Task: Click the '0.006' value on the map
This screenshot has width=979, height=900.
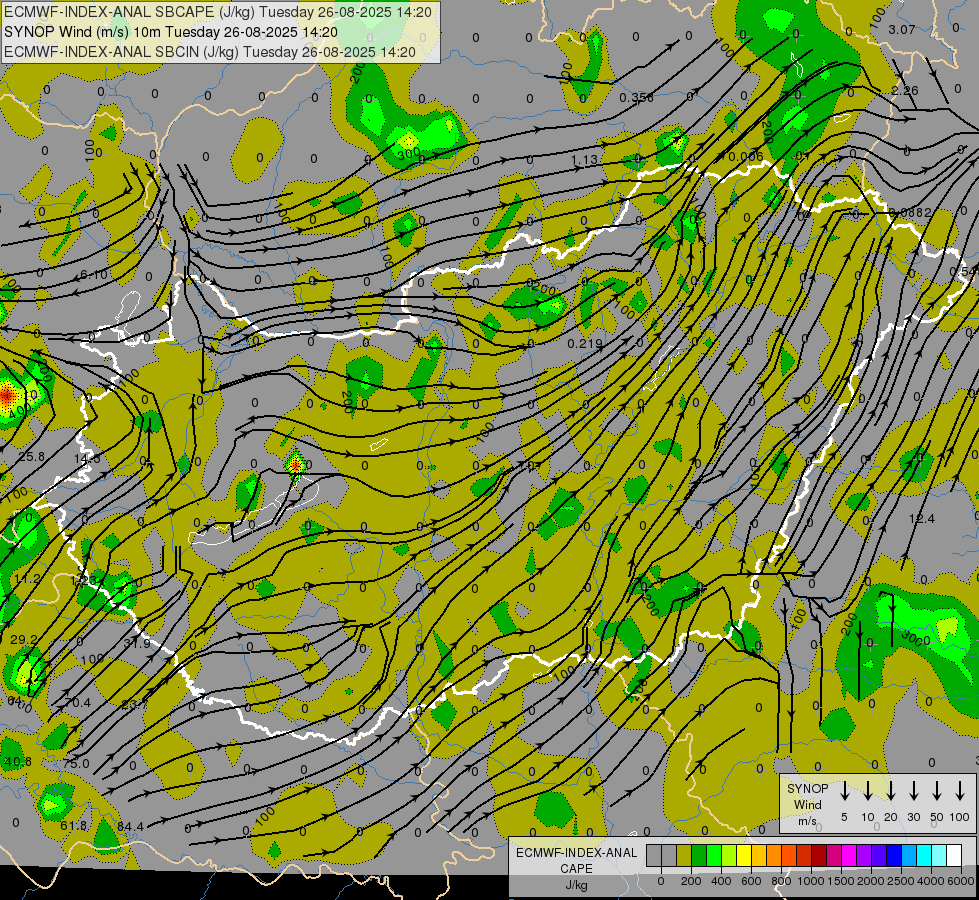Action: [x=745, y=156]
